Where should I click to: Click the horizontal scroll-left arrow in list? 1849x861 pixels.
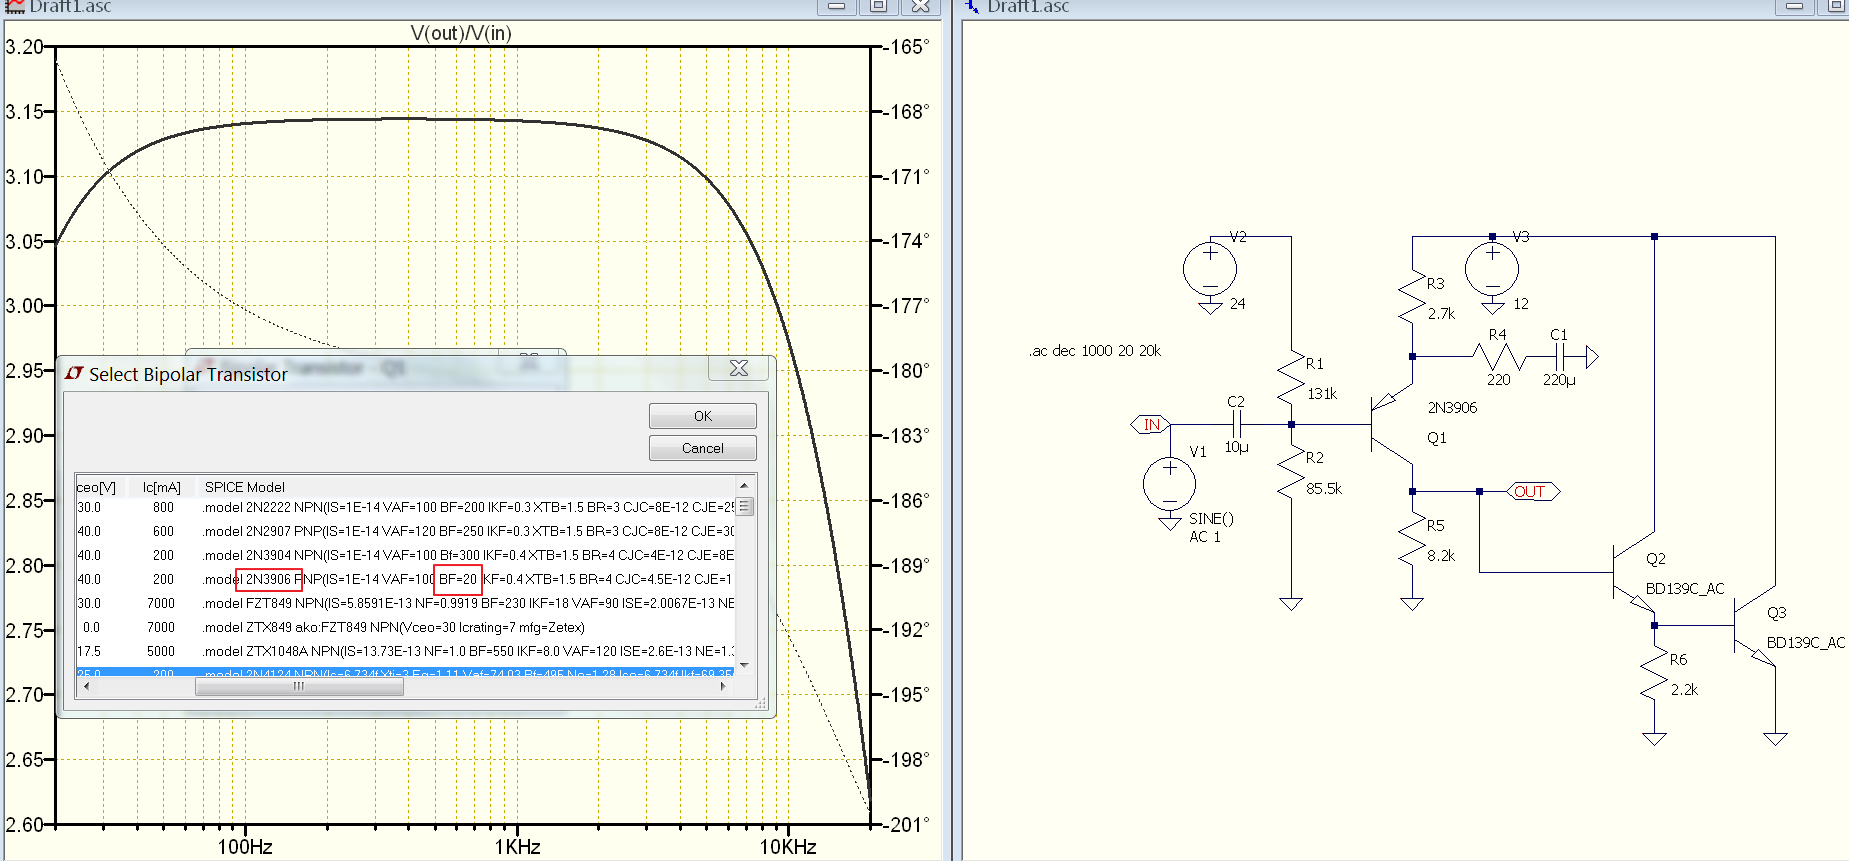pyautogui.click(x=86, y=686)
